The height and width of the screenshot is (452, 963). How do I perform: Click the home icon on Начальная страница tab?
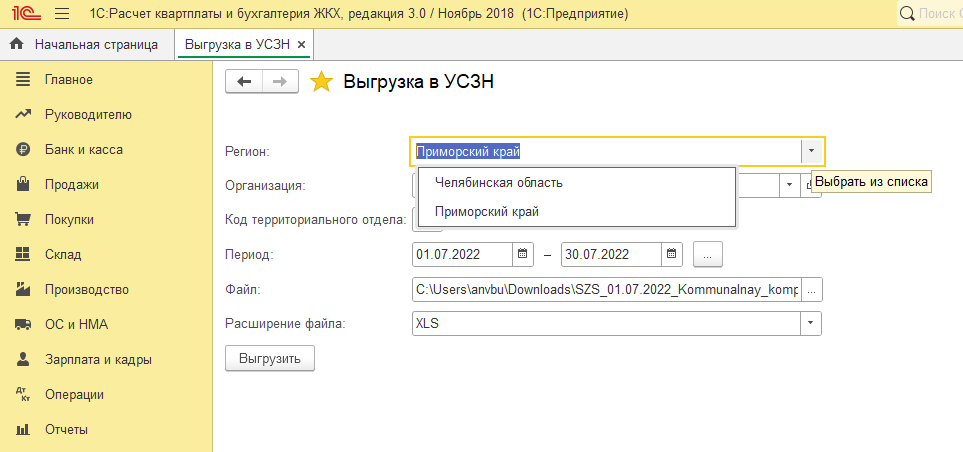(17, 44)
